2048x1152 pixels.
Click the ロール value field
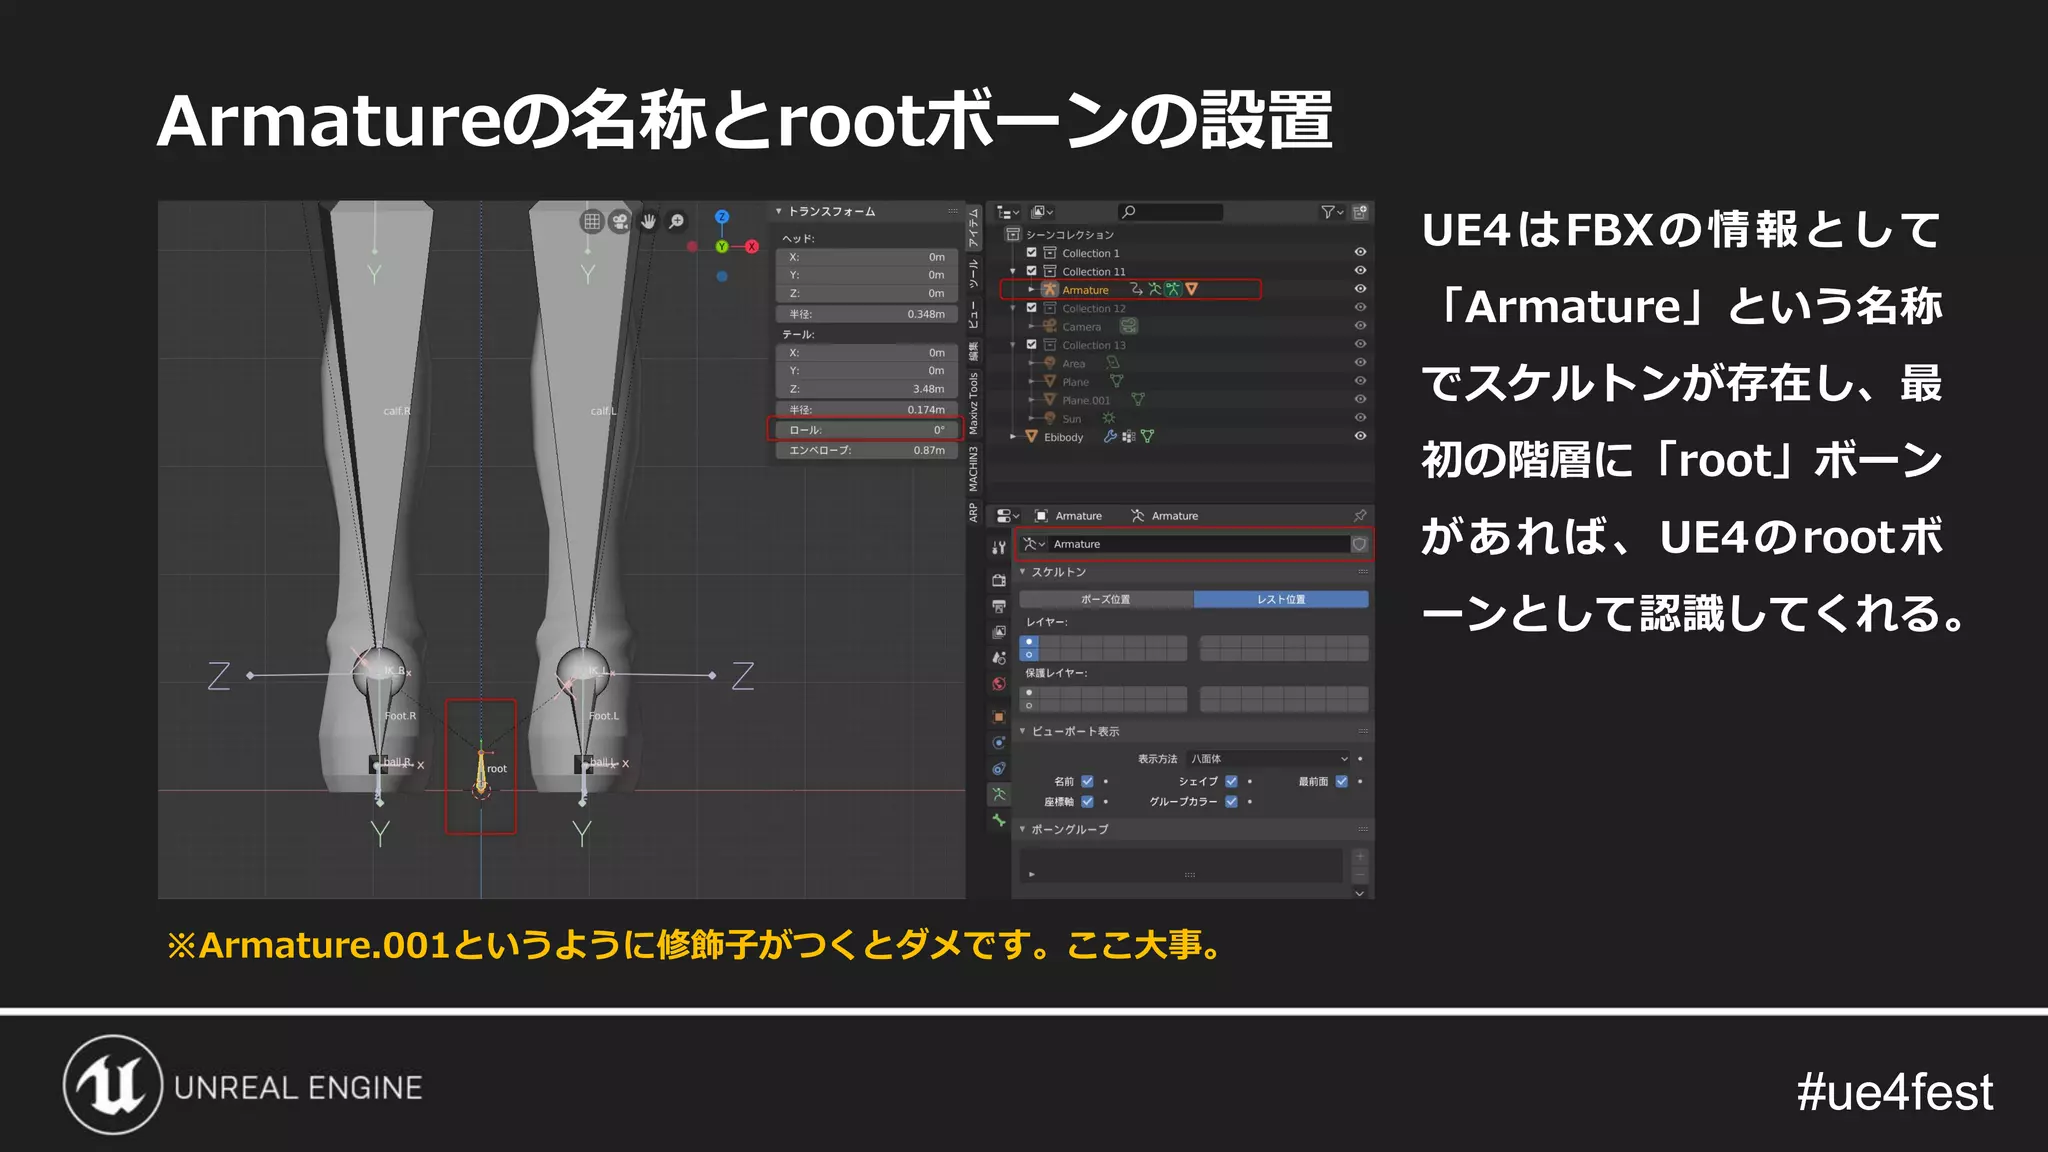pos(867,430)
